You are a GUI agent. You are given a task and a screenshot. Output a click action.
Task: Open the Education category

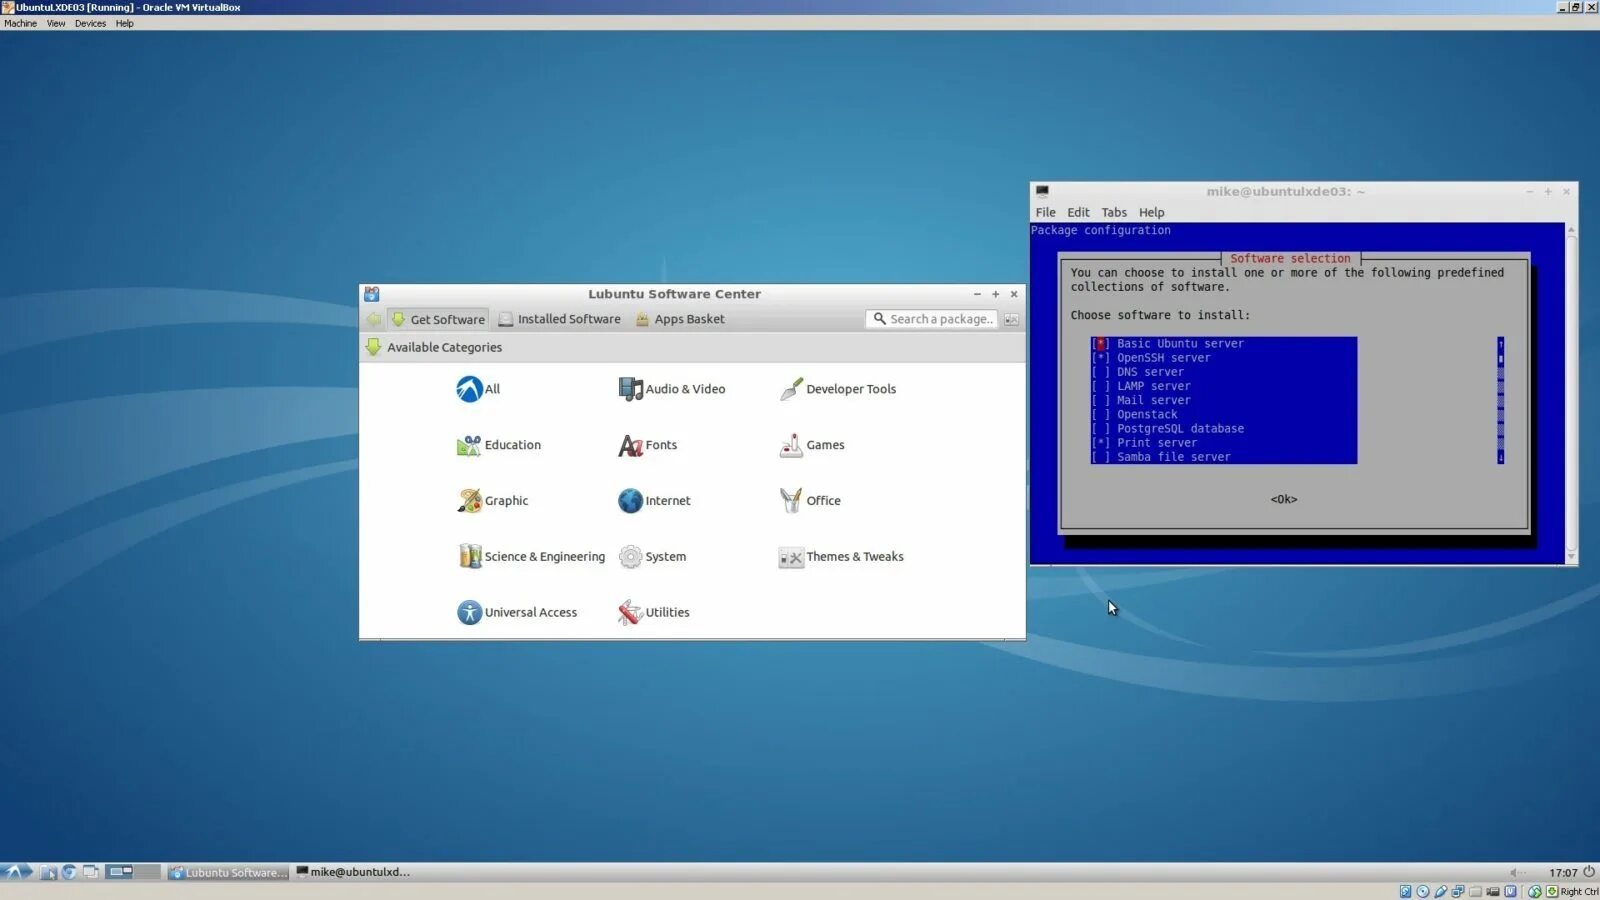[x=498, y=445]
